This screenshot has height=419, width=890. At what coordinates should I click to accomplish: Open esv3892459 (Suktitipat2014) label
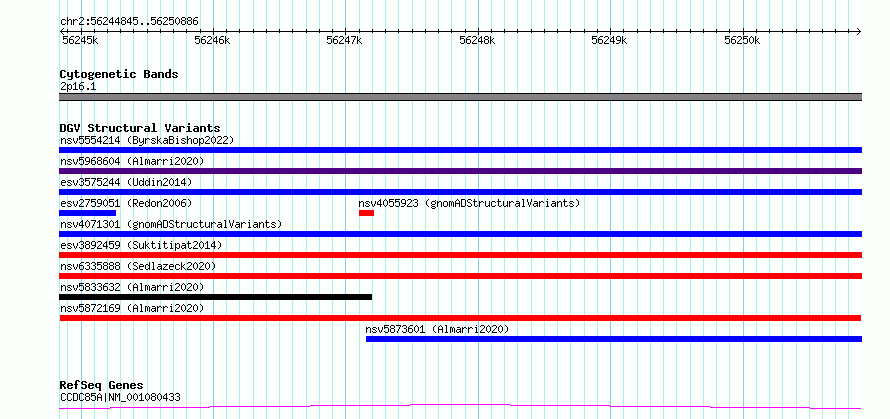(141, 245)
